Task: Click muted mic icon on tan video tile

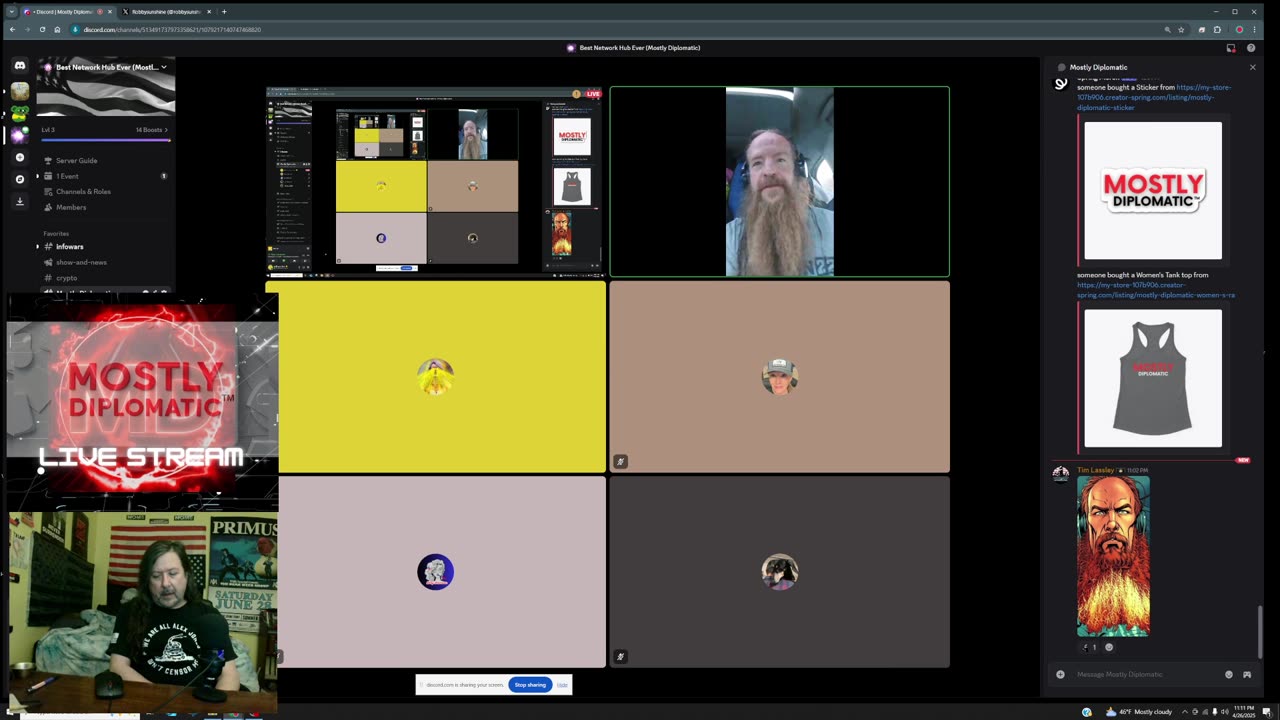Action: (620, 461)
